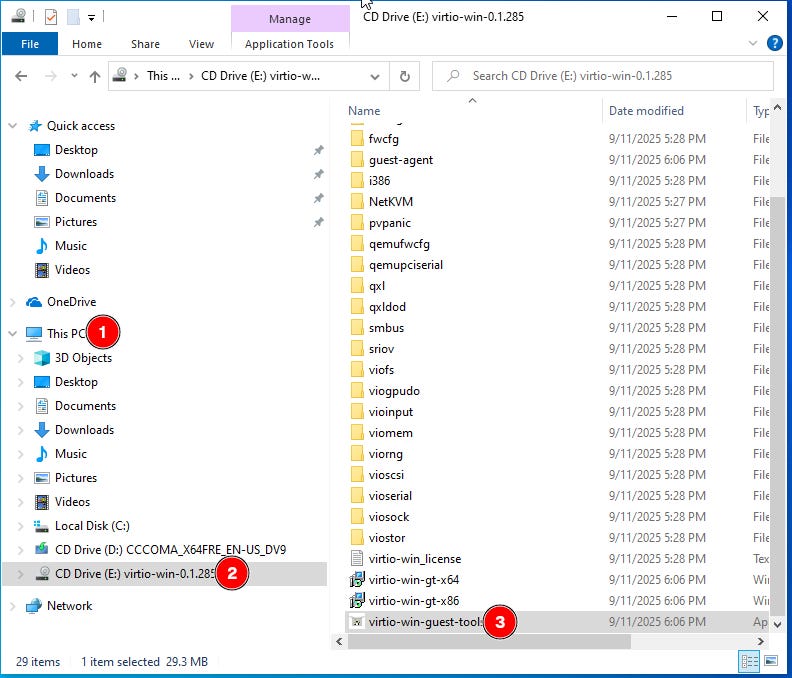Click the New folder icon in title bar
This screenshot has height=678, width=792.
(x=73, y=17)
